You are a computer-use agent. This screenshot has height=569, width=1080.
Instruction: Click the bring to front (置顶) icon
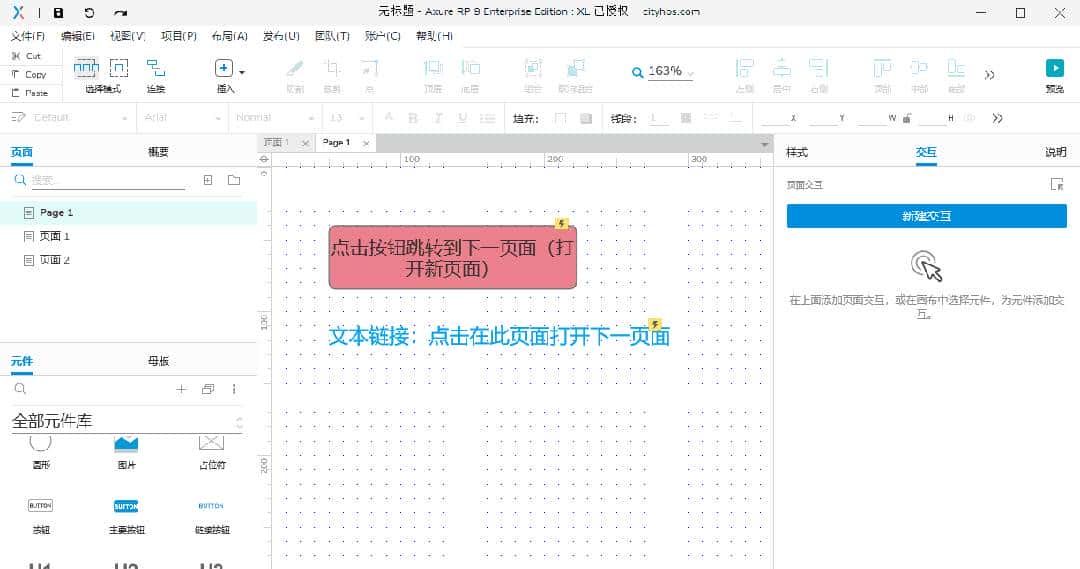coord(433,68)
